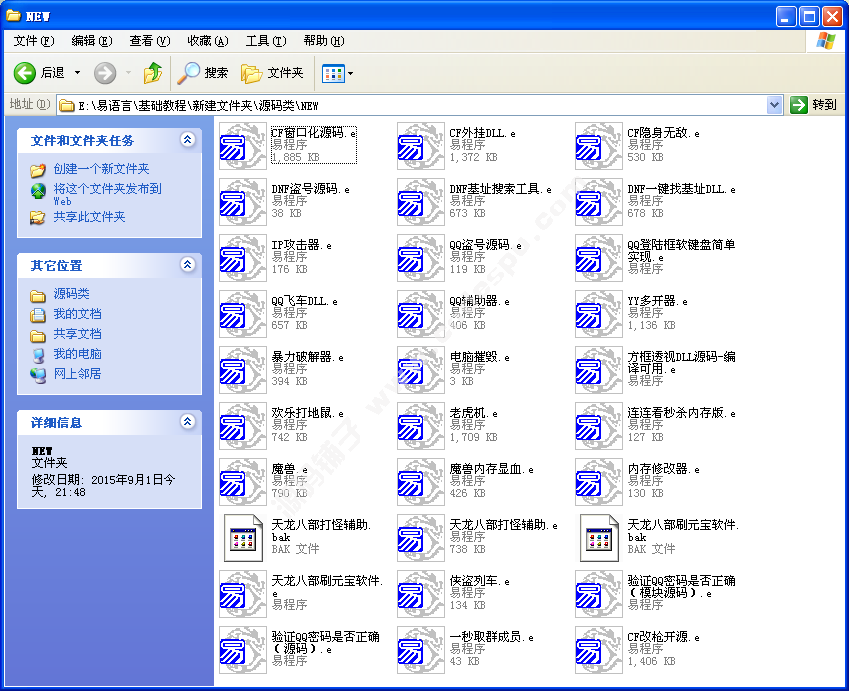The height and width of the screenshot is (691, 849).
Task: Click the 转到 Go button
Action: [x=814, y=105]
